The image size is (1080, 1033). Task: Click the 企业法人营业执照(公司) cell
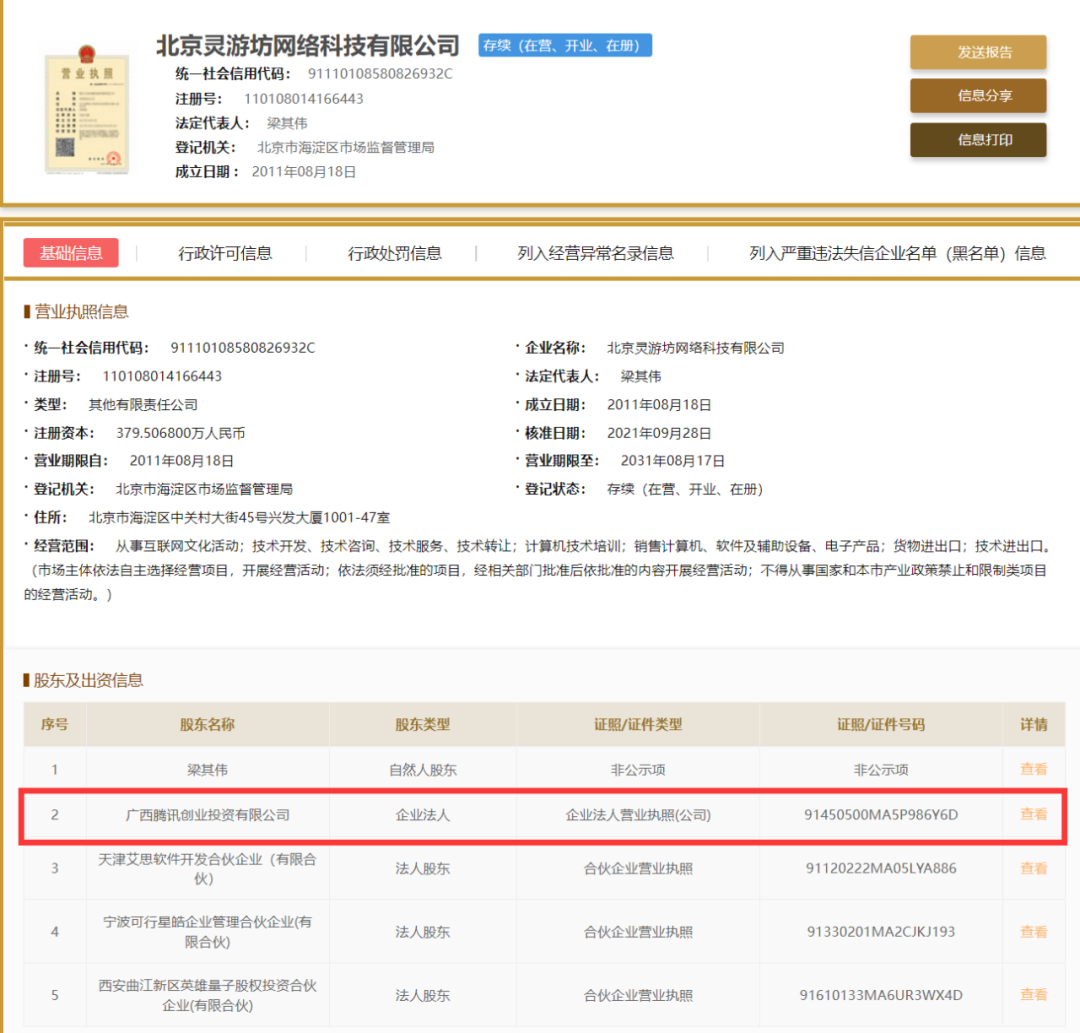(x=638, y=815)
